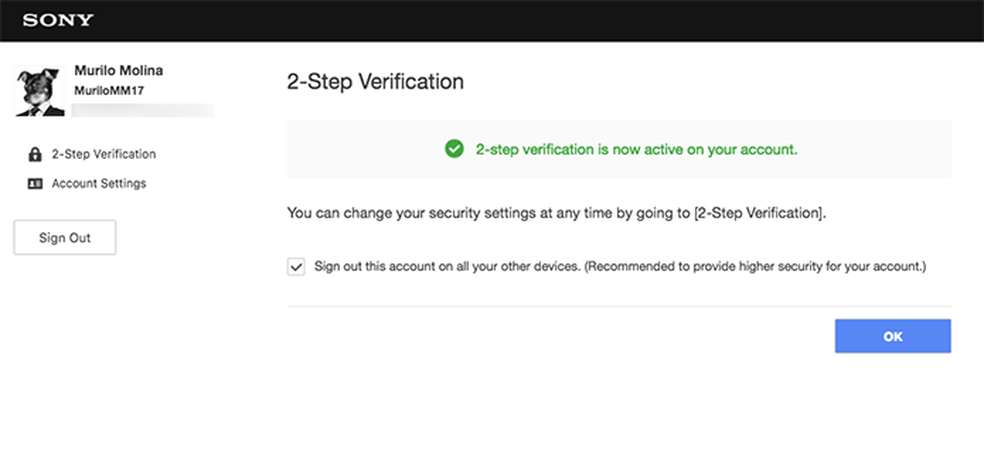The height and width of the screenshot is (466, 984).
Task: Click the lock icon in the sidebar
Action: (x=35, y=155)
